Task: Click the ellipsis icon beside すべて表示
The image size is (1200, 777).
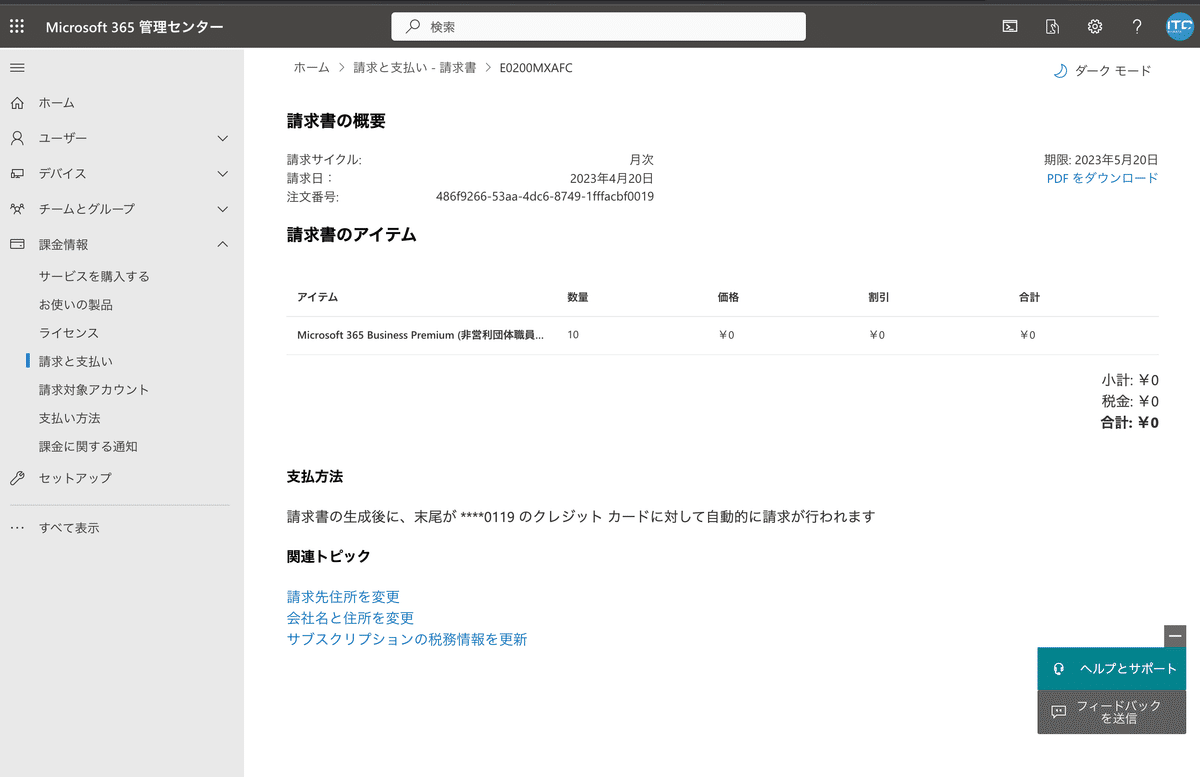Action: tap(17, 528)
